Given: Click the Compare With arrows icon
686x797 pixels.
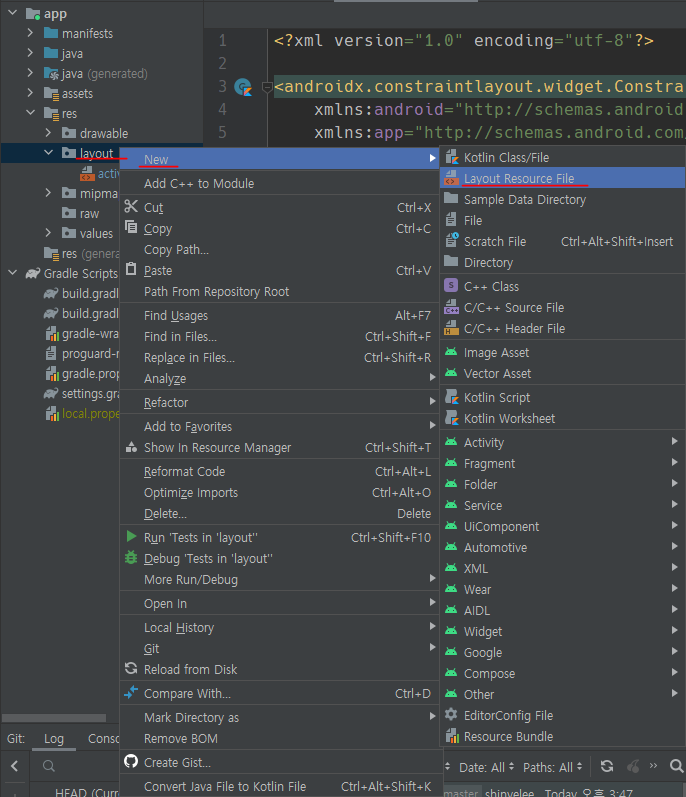Looking at the screenshot, I should click(131, 693).
